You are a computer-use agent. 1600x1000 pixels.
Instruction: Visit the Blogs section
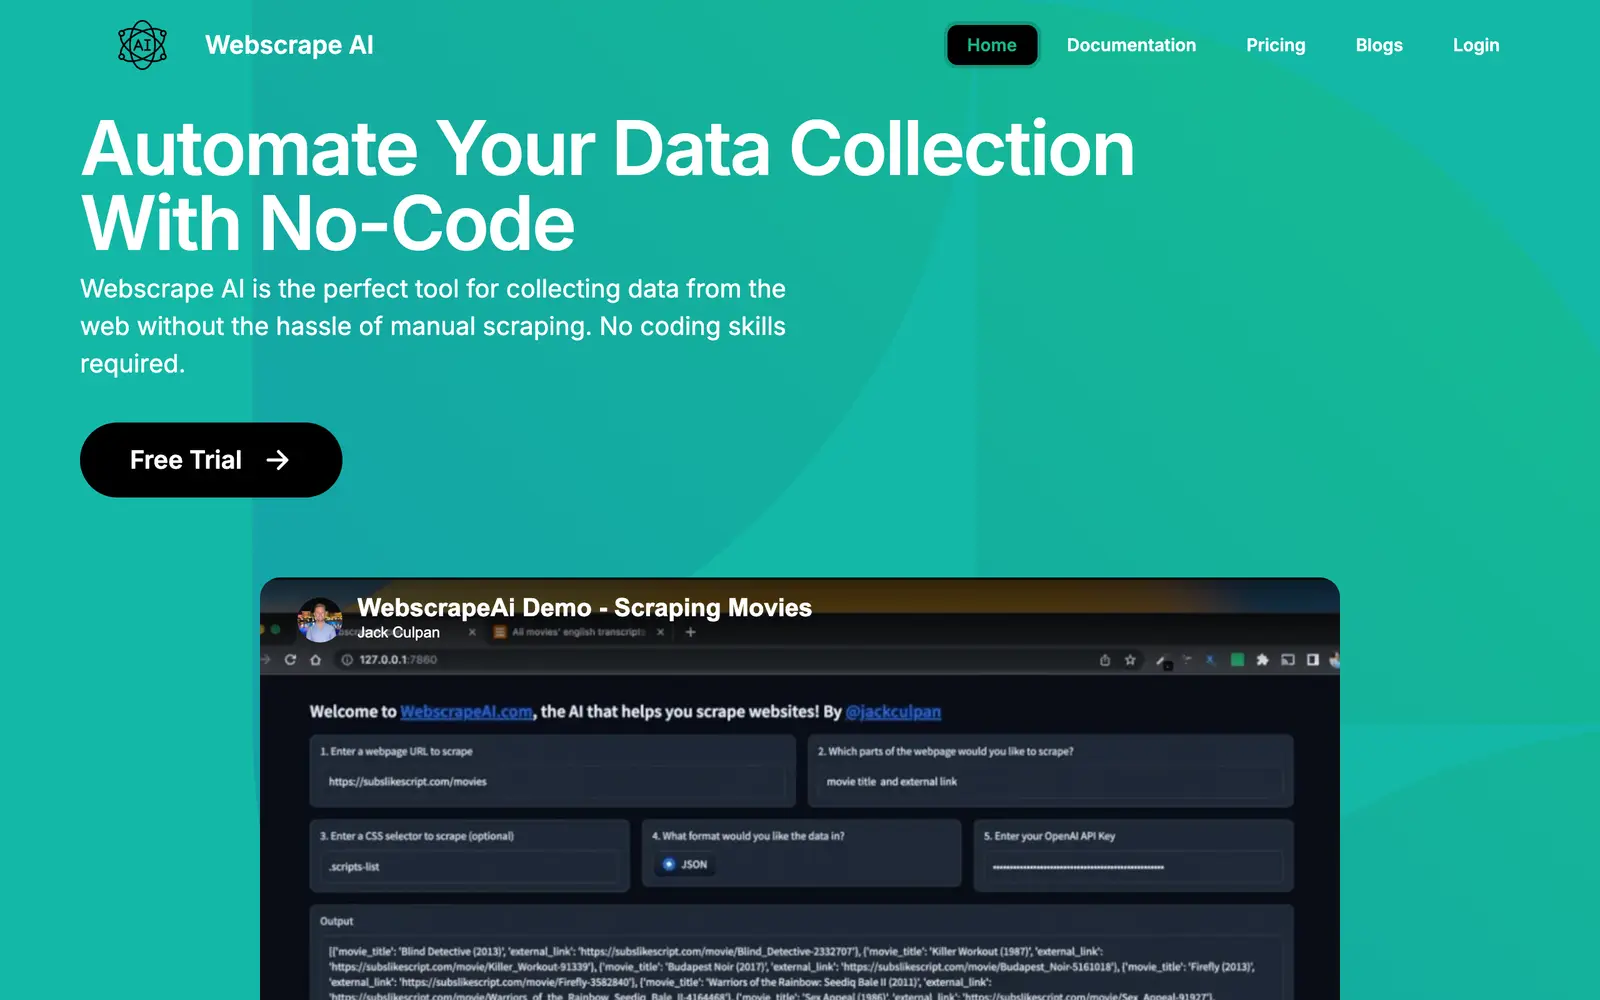(x=1379, y=45)
